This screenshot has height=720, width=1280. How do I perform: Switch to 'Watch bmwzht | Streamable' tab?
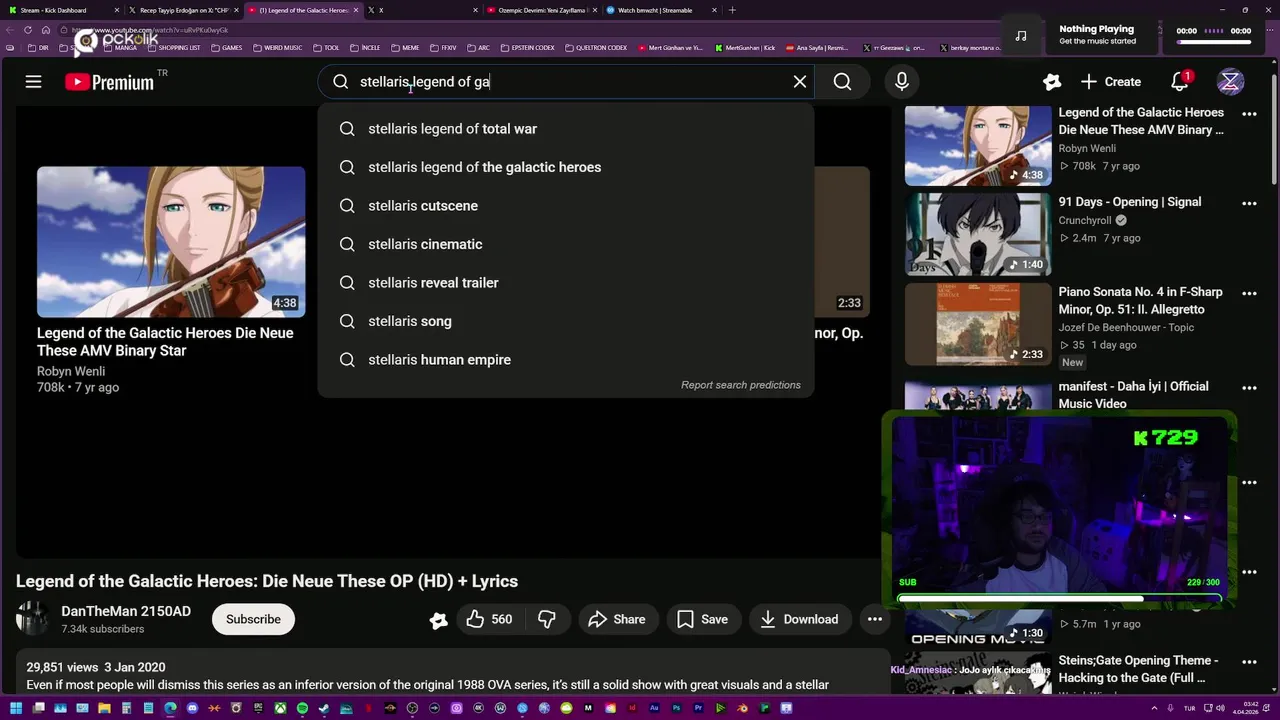[x=660, y=10]
